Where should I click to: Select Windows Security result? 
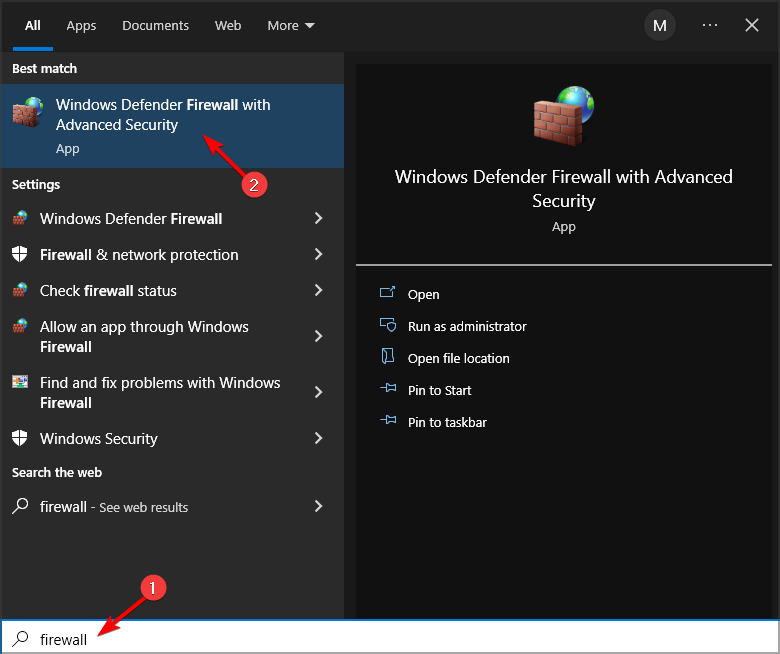172,438
